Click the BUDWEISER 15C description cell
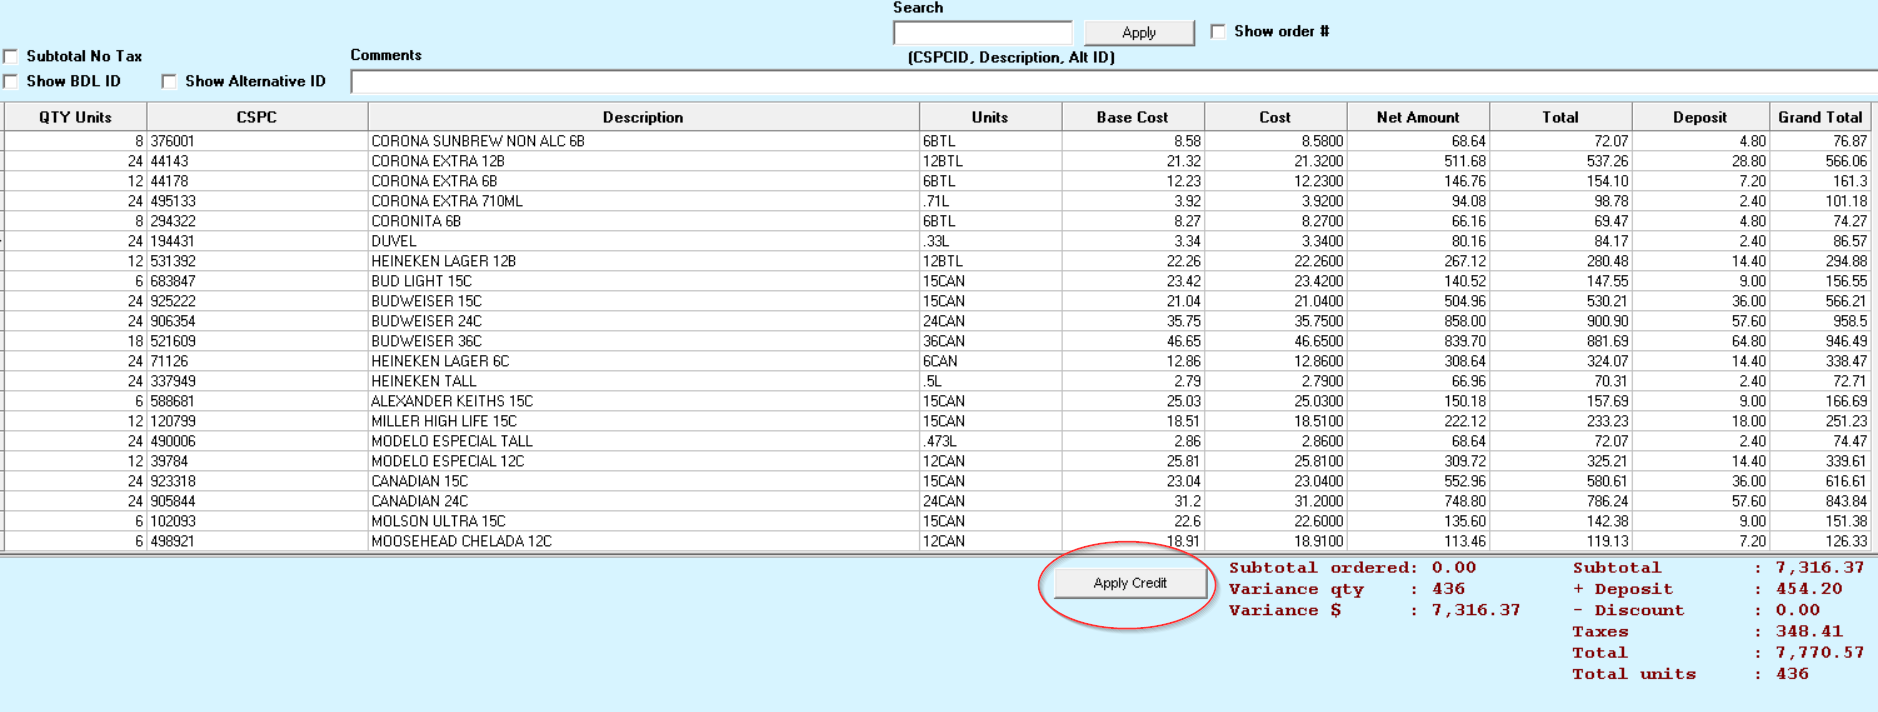 (x=643, y=301)
